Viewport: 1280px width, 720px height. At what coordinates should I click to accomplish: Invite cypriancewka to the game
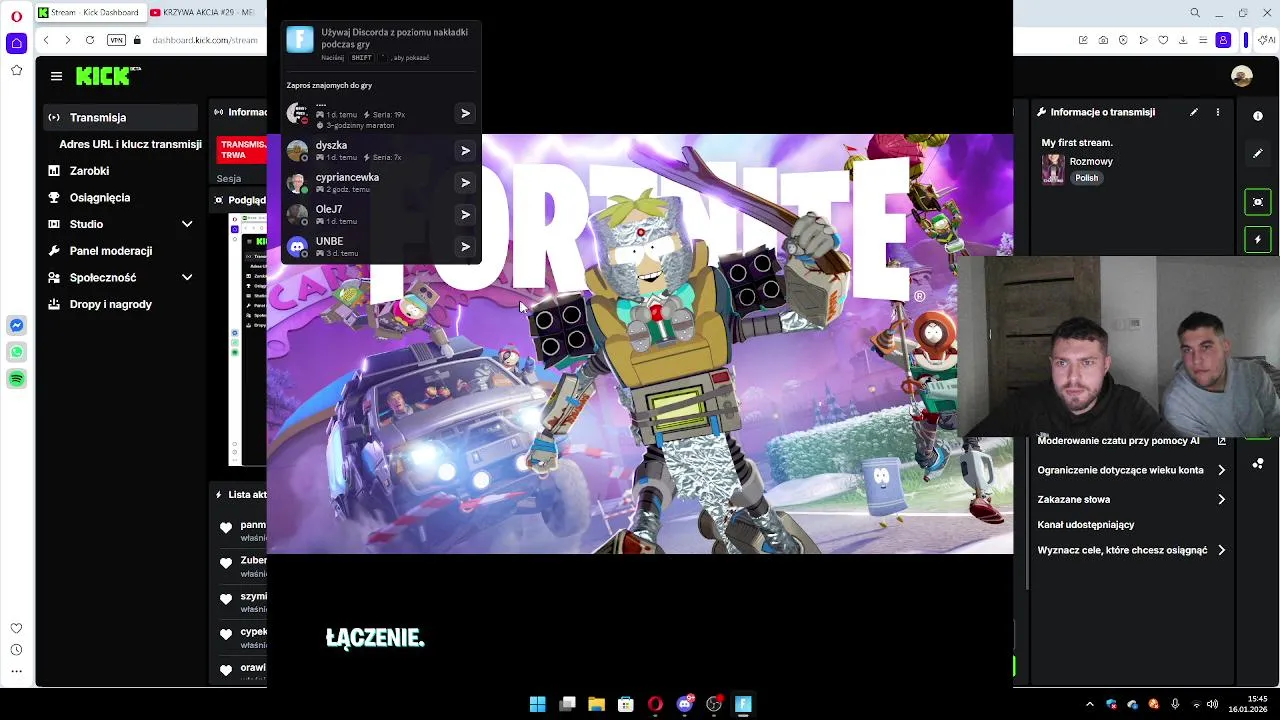(x=465, y=183)
